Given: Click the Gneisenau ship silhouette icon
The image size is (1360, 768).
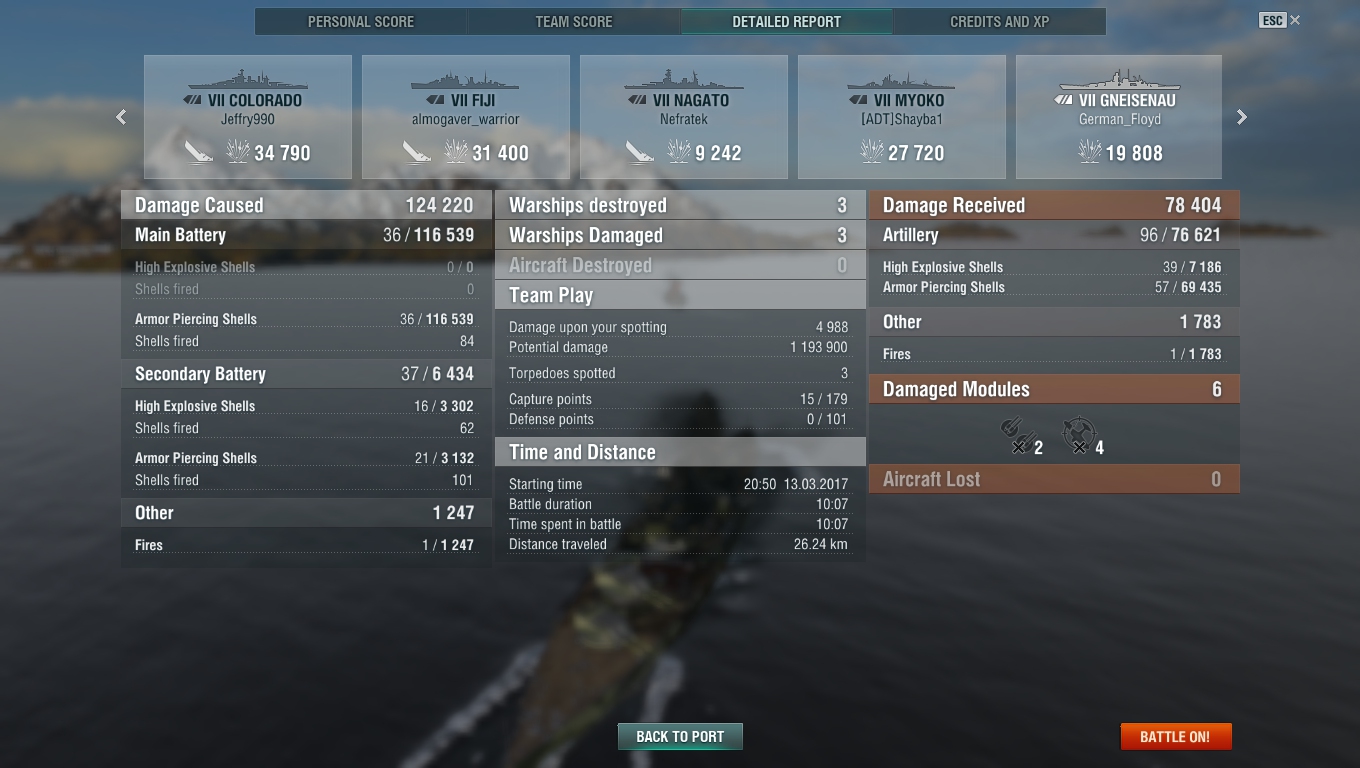Looking at the screenshot, I should click(1120, 80).
